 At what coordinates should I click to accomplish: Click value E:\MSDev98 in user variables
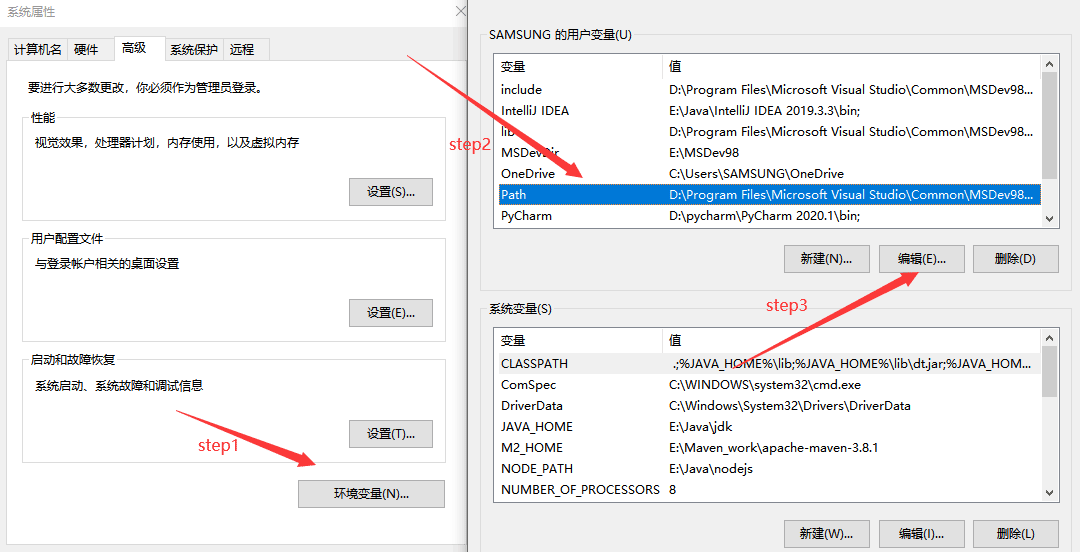(x=704, y=152)
